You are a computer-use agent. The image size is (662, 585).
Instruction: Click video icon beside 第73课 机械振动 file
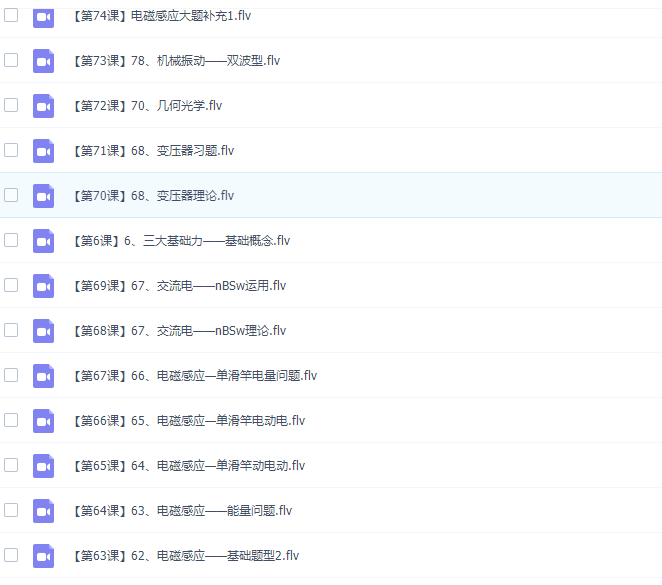[x=43, y=61]
